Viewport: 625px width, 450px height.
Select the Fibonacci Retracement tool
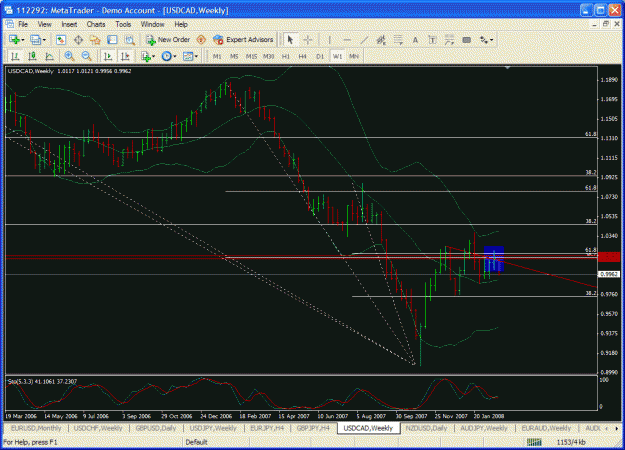398,40
